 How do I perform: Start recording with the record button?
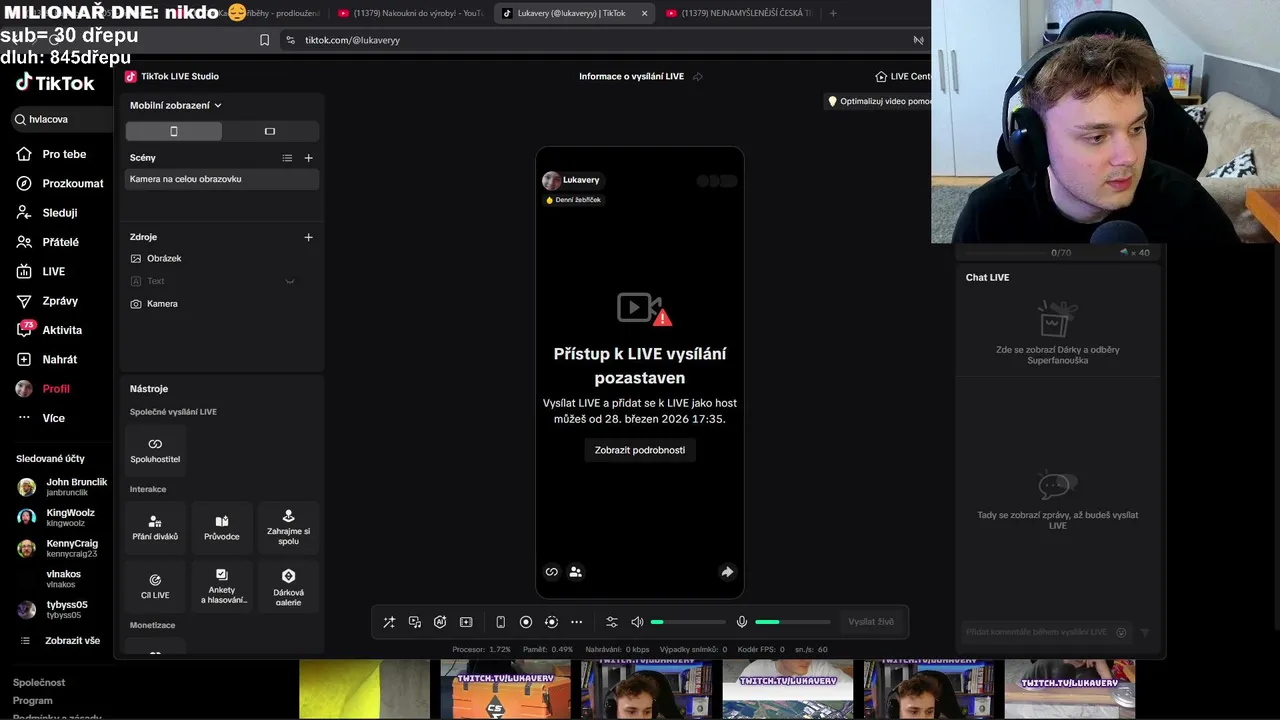pyautogui.click(x=526, y=622)
